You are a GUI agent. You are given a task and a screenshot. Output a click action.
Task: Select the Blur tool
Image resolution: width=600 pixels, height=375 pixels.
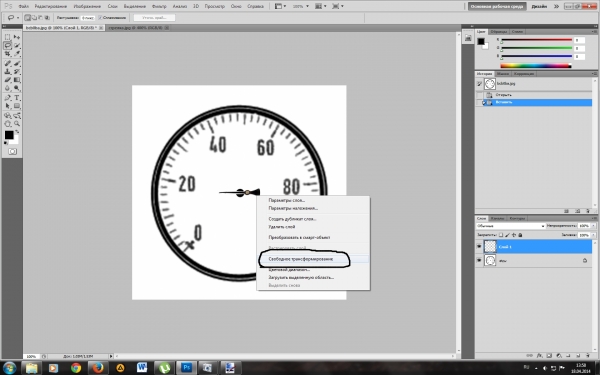click(7, 88)
